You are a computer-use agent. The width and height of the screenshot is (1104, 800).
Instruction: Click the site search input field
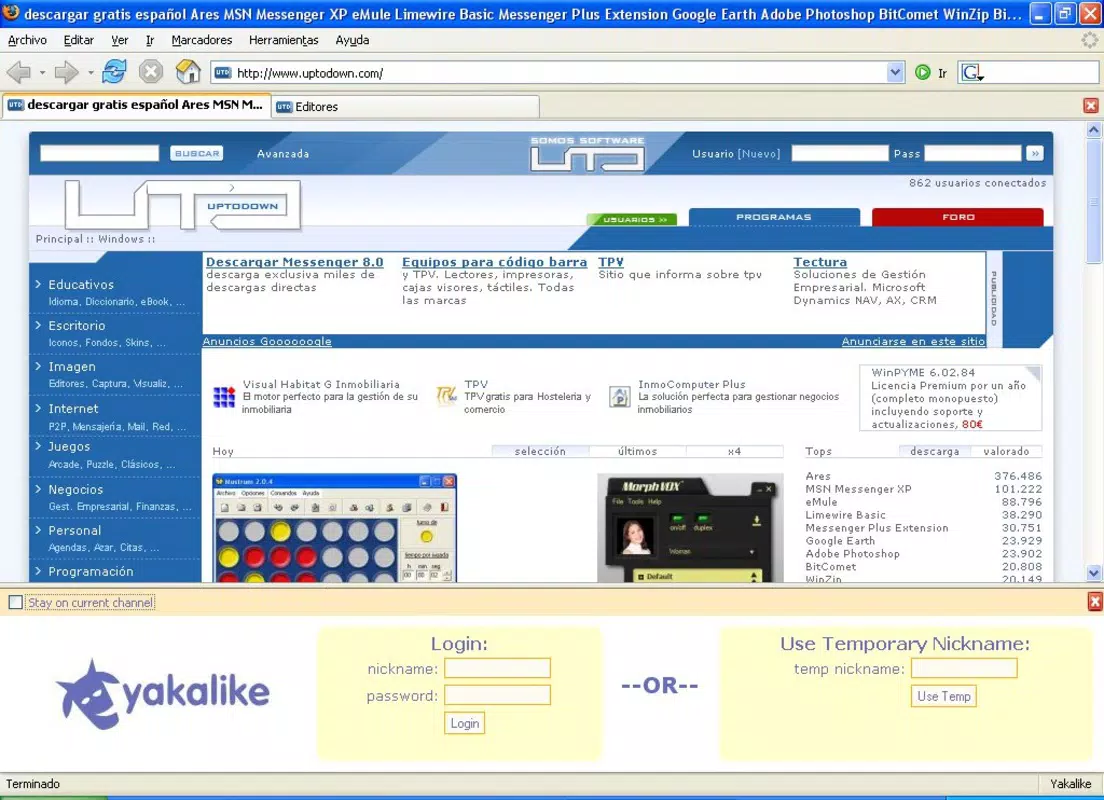tap(99, 154)
